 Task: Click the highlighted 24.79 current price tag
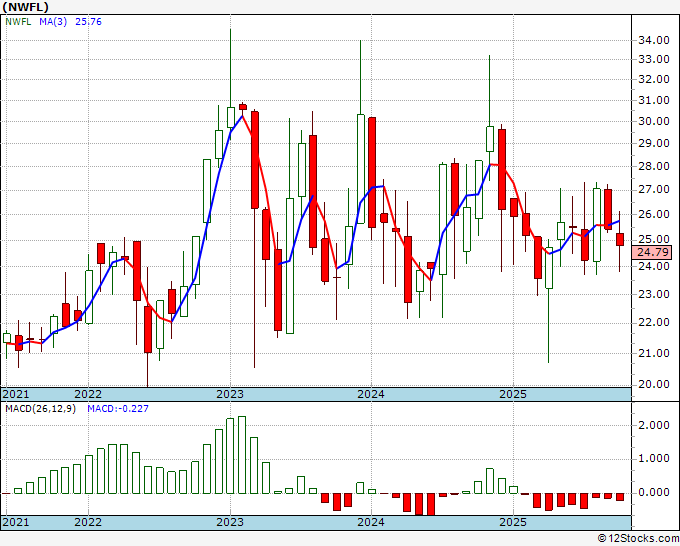[x=652, y=252]
